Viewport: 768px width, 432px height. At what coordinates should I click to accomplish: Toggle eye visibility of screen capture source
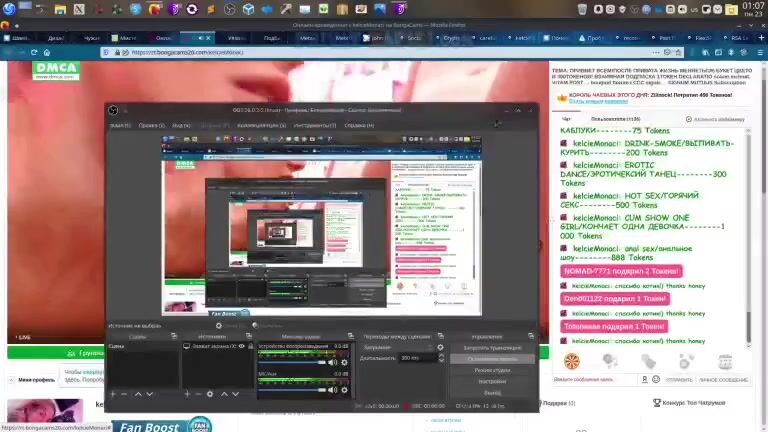click(241, 346)
